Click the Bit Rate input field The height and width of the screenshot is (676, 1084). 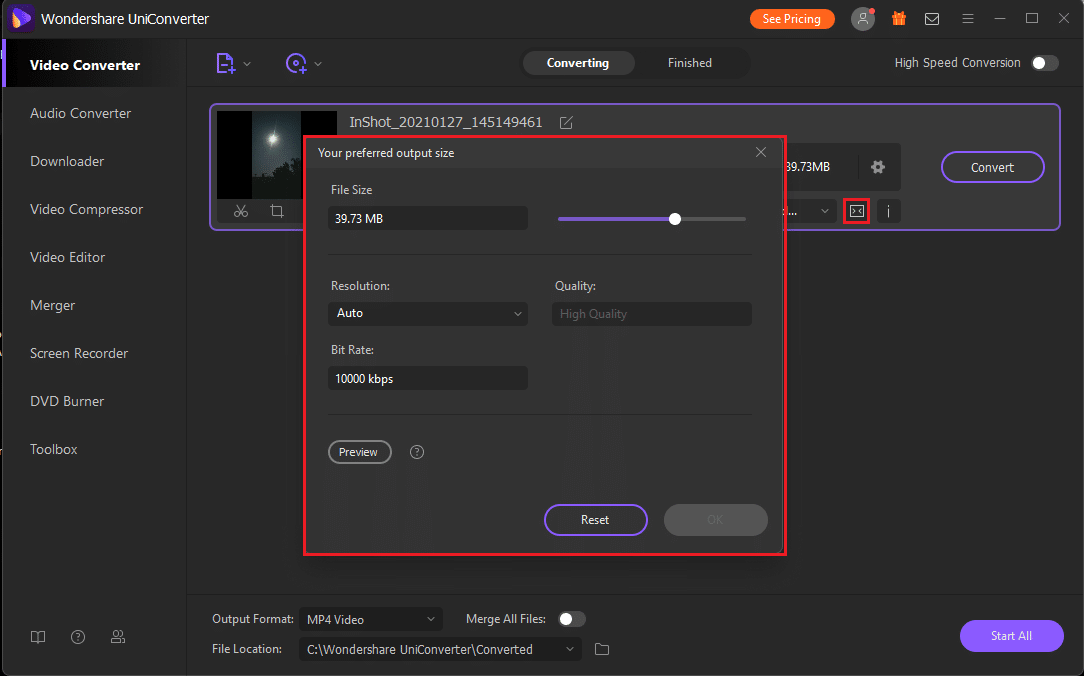click(428, 378)
